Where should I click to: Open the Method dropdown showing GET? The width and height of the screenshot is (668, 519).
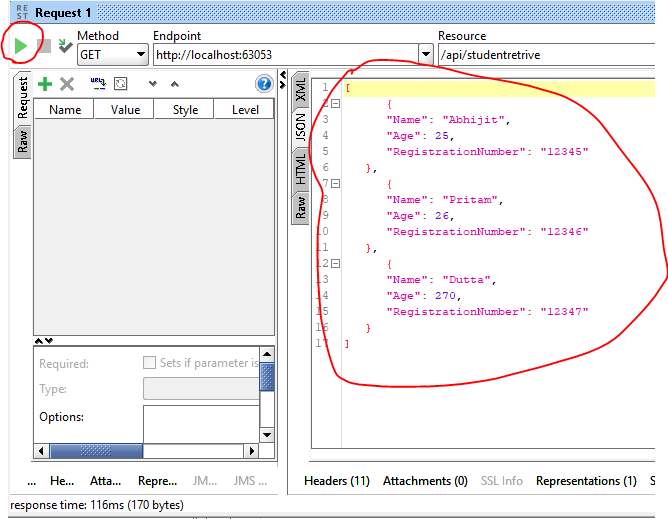(112, 55)
